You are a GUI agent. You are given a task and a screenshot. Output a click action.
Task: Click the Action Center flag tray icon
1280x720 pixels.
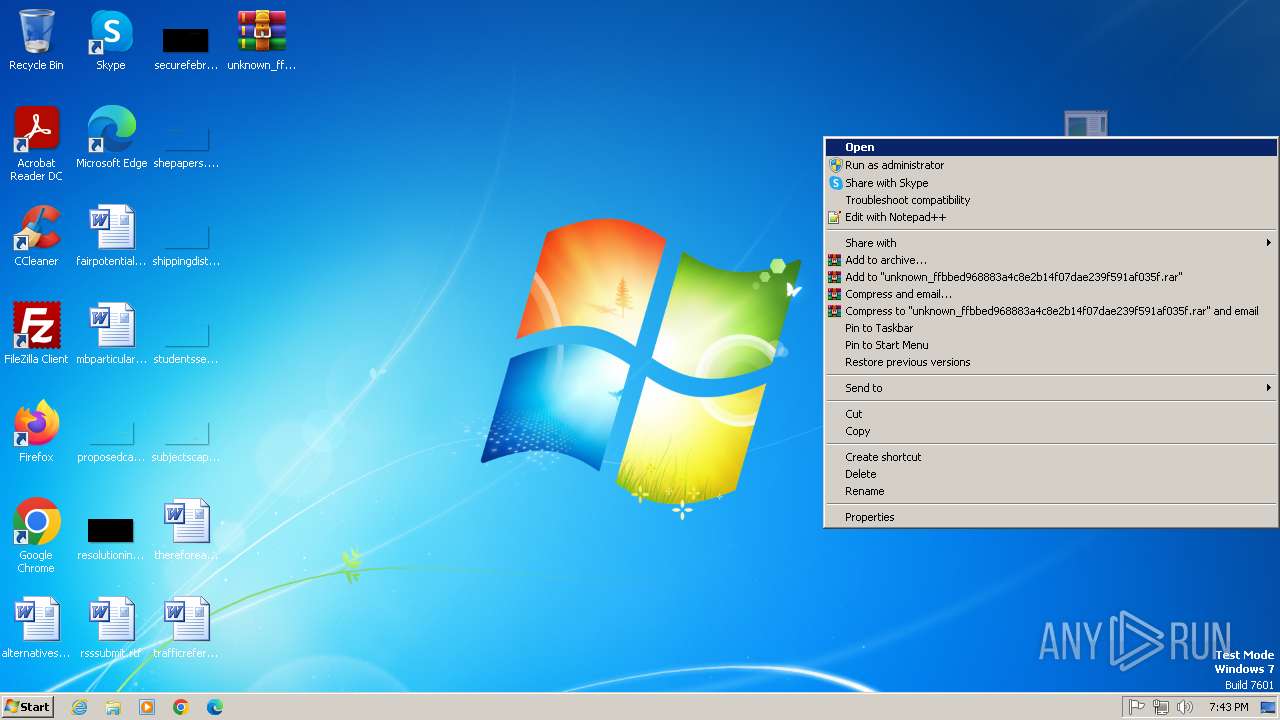point(1137,707)
